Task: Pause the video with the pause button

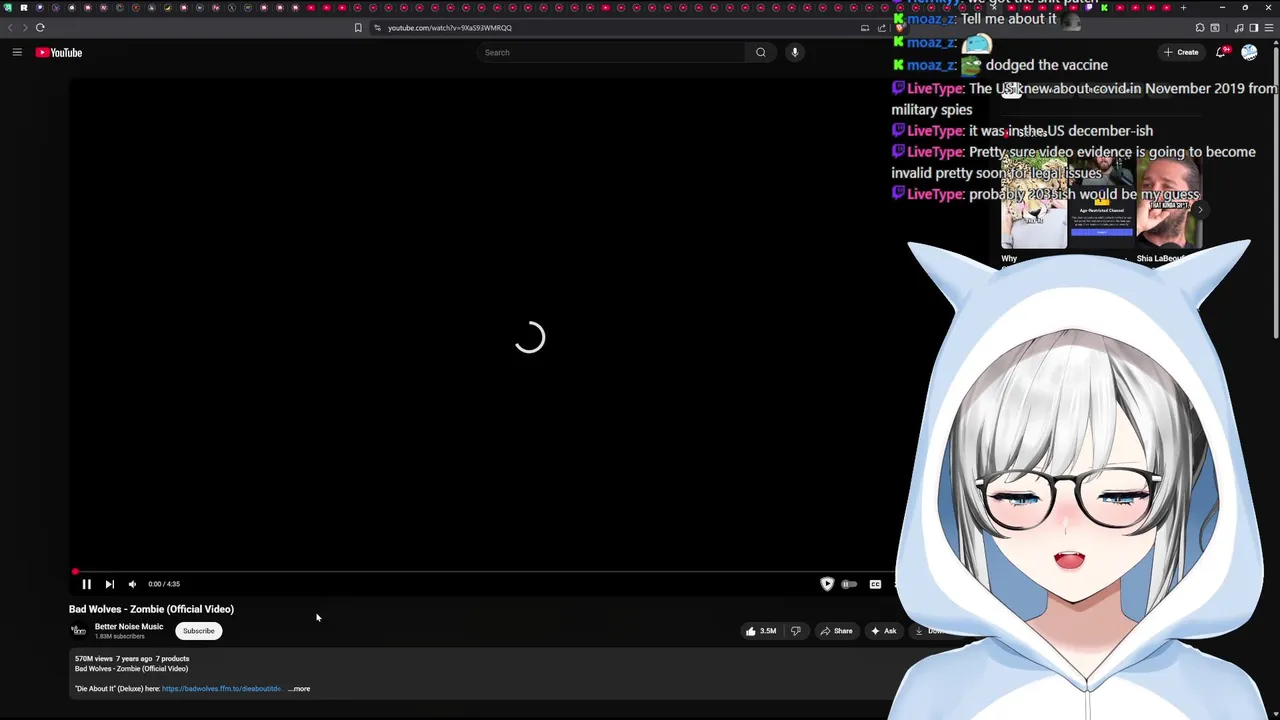Action: pos(86,584)
